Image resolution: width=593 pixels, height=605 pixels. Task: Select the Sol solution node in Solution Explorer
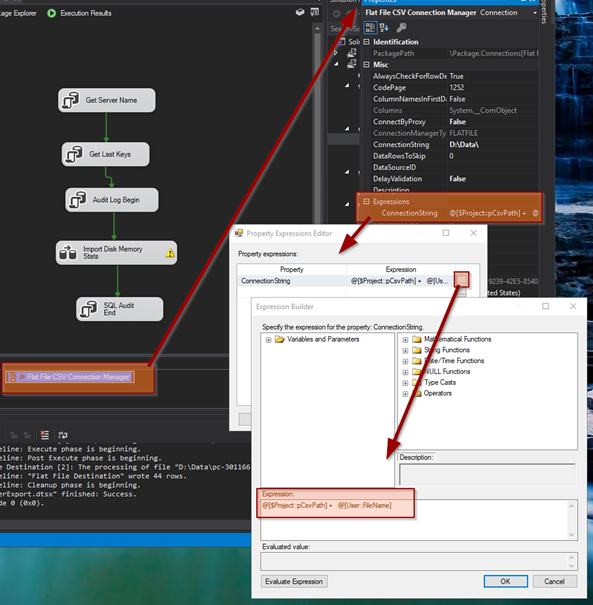[x=350, y=42]
